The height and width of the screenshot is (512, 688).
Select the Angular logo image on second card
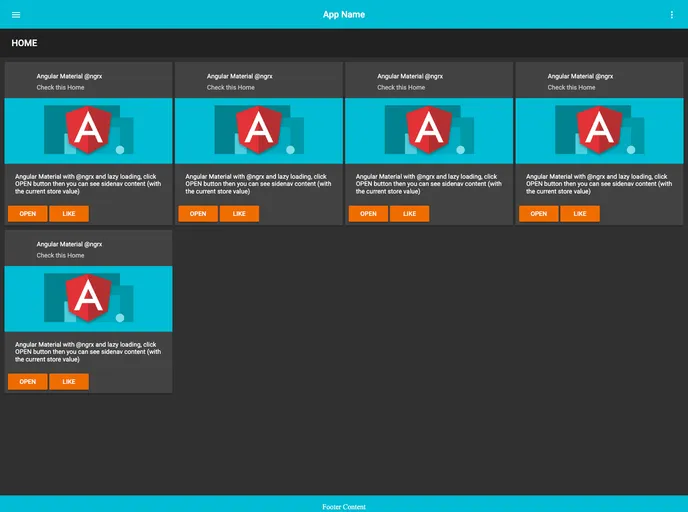[x=258, y=131]
